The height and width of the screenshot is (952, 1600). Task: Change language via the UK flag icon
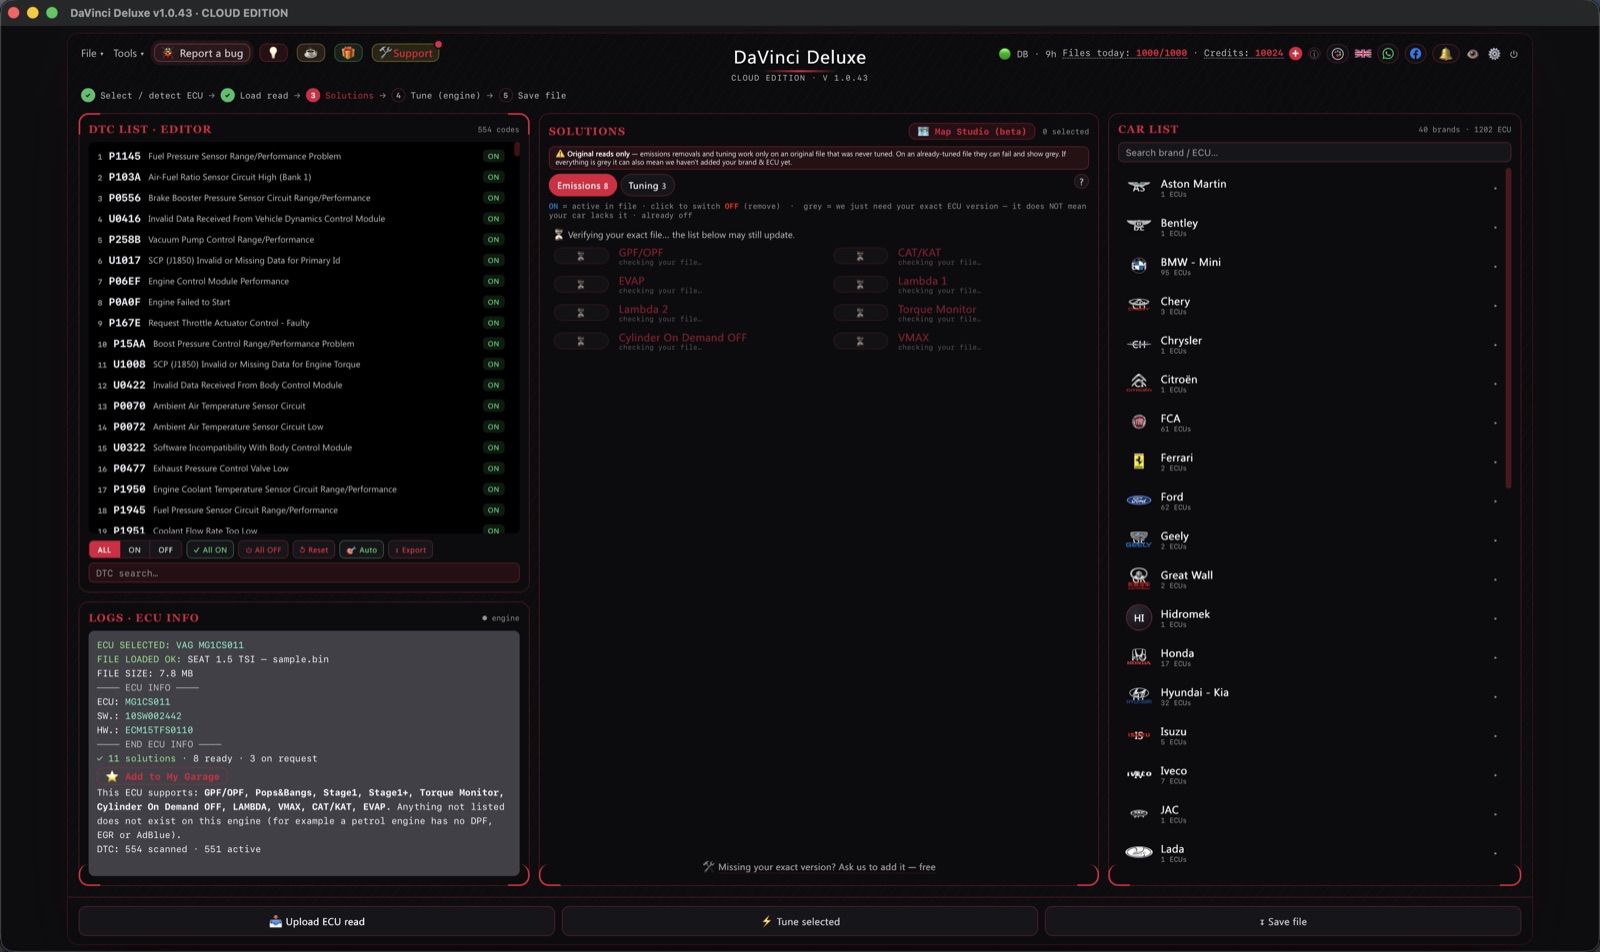[x=1363, y=54]
